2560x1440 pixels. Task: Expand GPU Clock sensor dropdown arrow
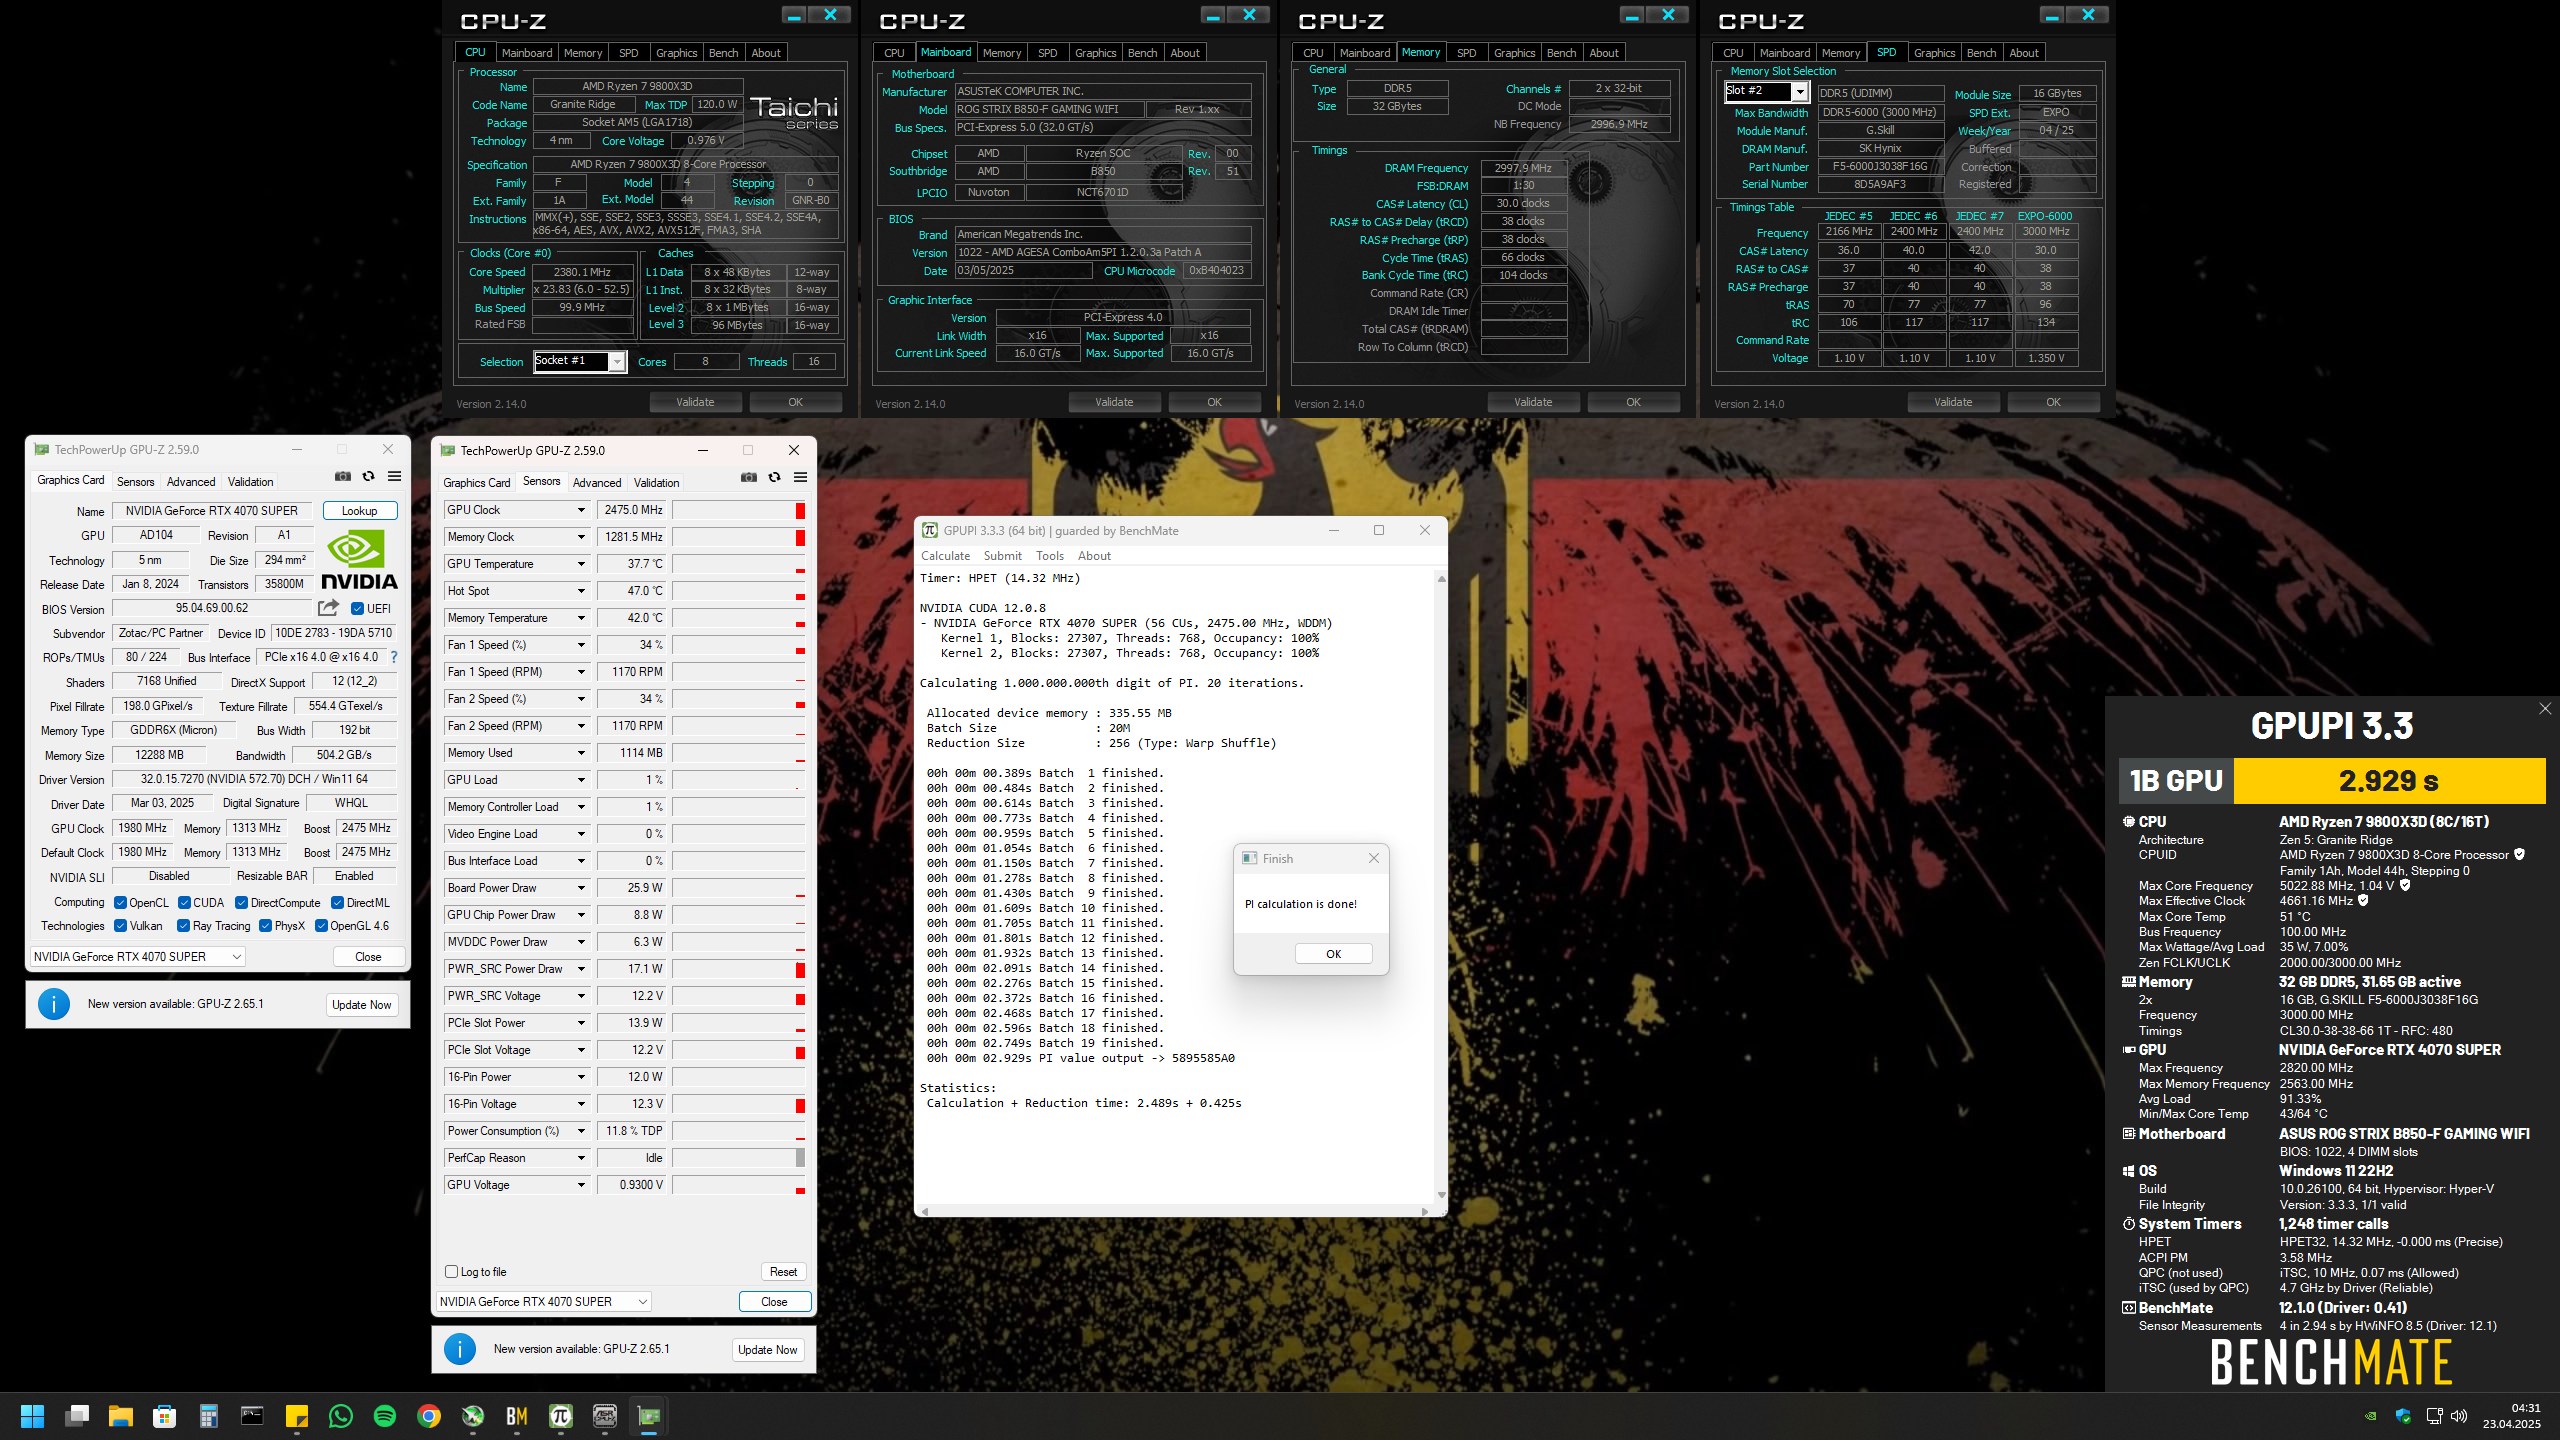tap(581, 510)
